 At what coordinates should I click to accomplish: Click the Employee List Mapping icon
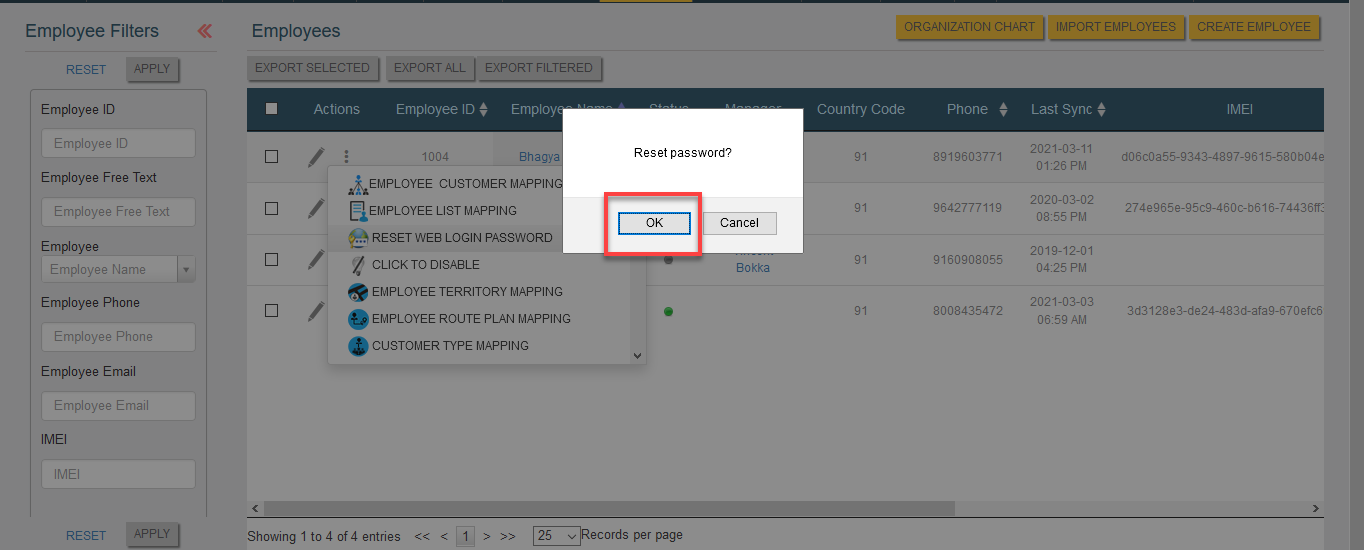click(x=358, y=211)
